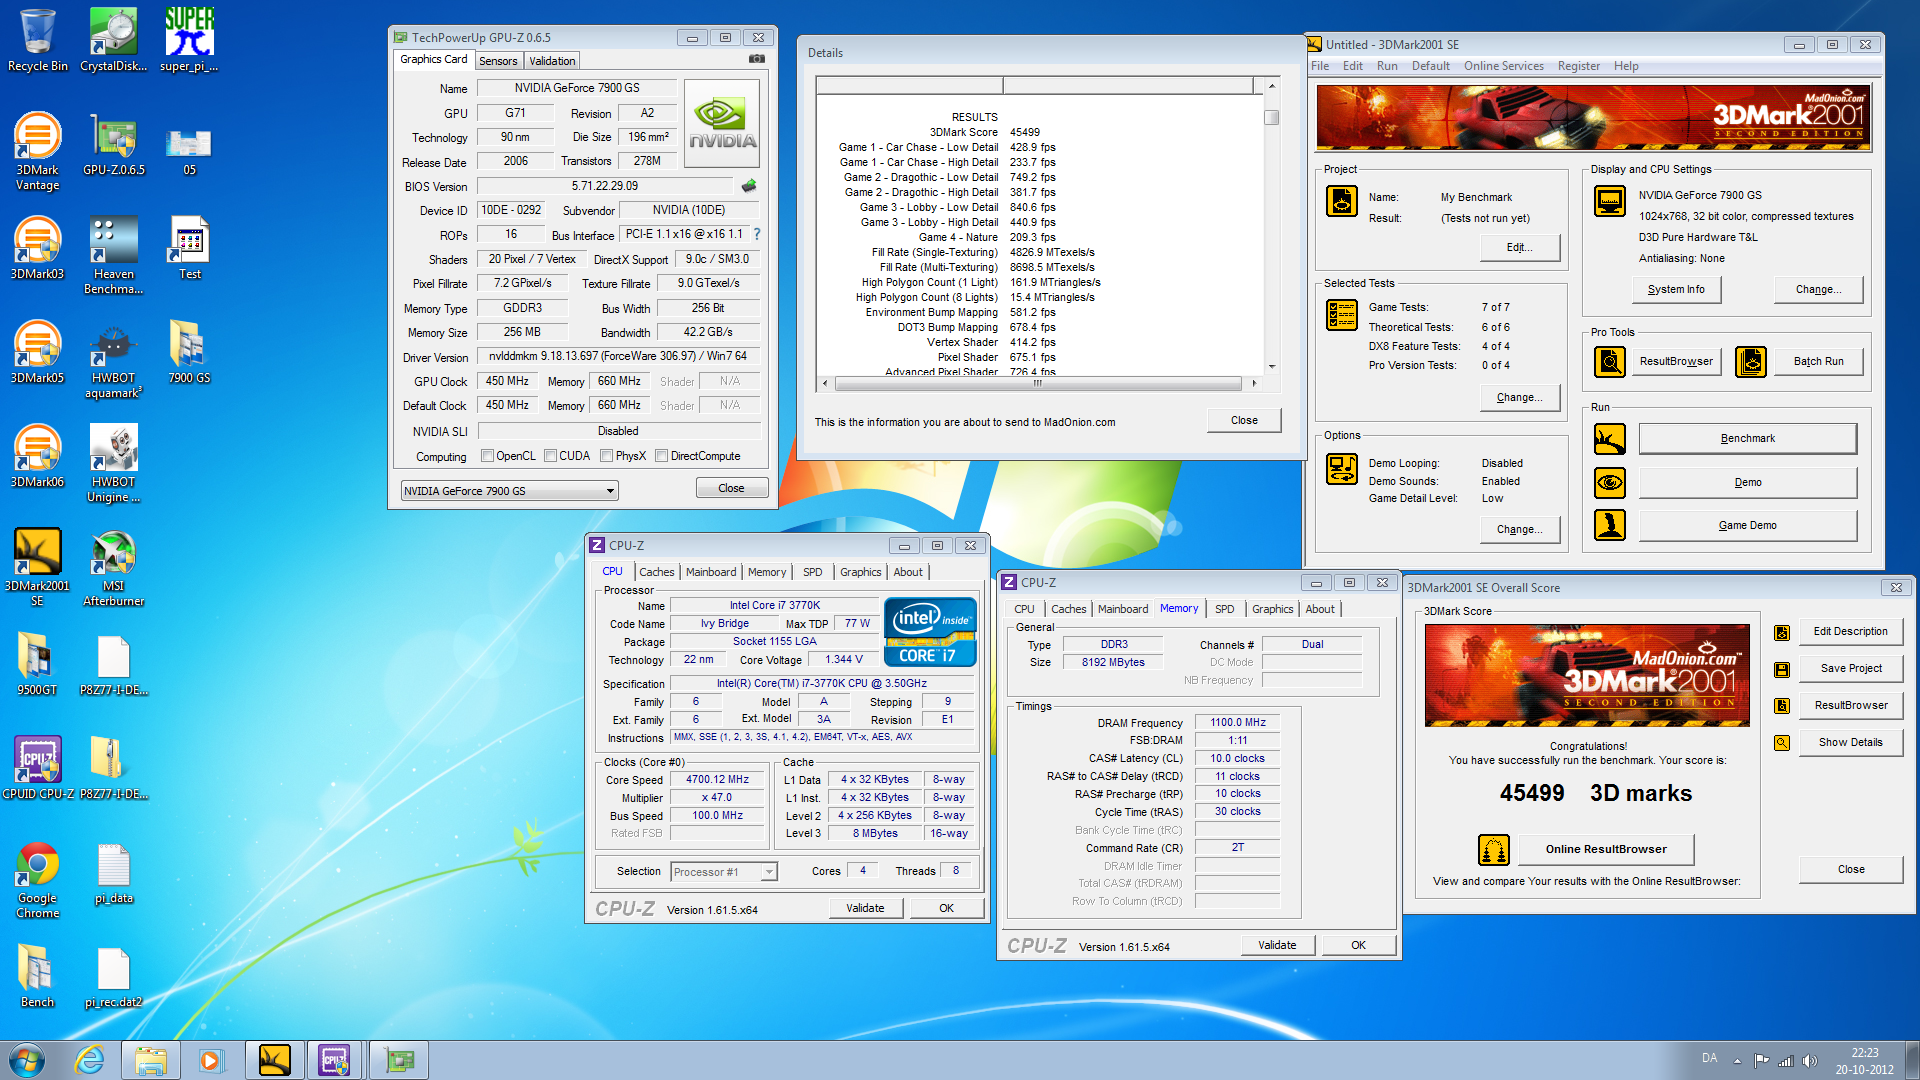The height and width of the screenshot is (1080, 1920).
Task: Click the Demo eye icon in 3DMark2001
Action: 1610,482
